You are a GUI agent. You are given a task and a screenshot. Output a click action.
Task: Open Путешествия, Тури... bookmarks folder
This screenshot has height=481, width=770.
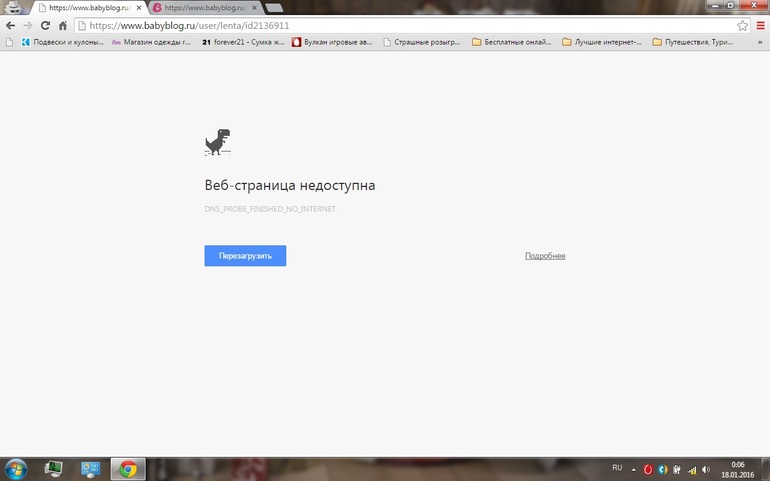[693, 42]
